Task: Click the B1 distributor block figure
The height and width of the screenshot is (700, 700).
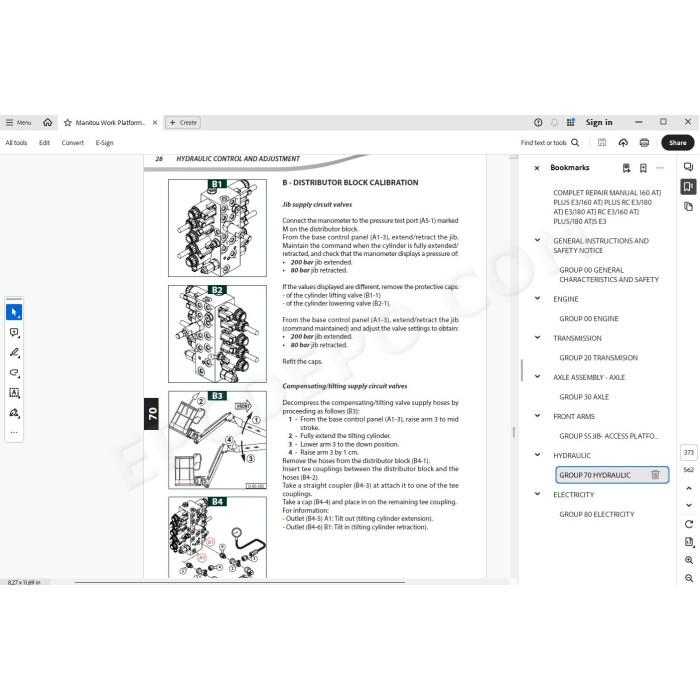Action: pyautogui.click(x=217, y=228)
